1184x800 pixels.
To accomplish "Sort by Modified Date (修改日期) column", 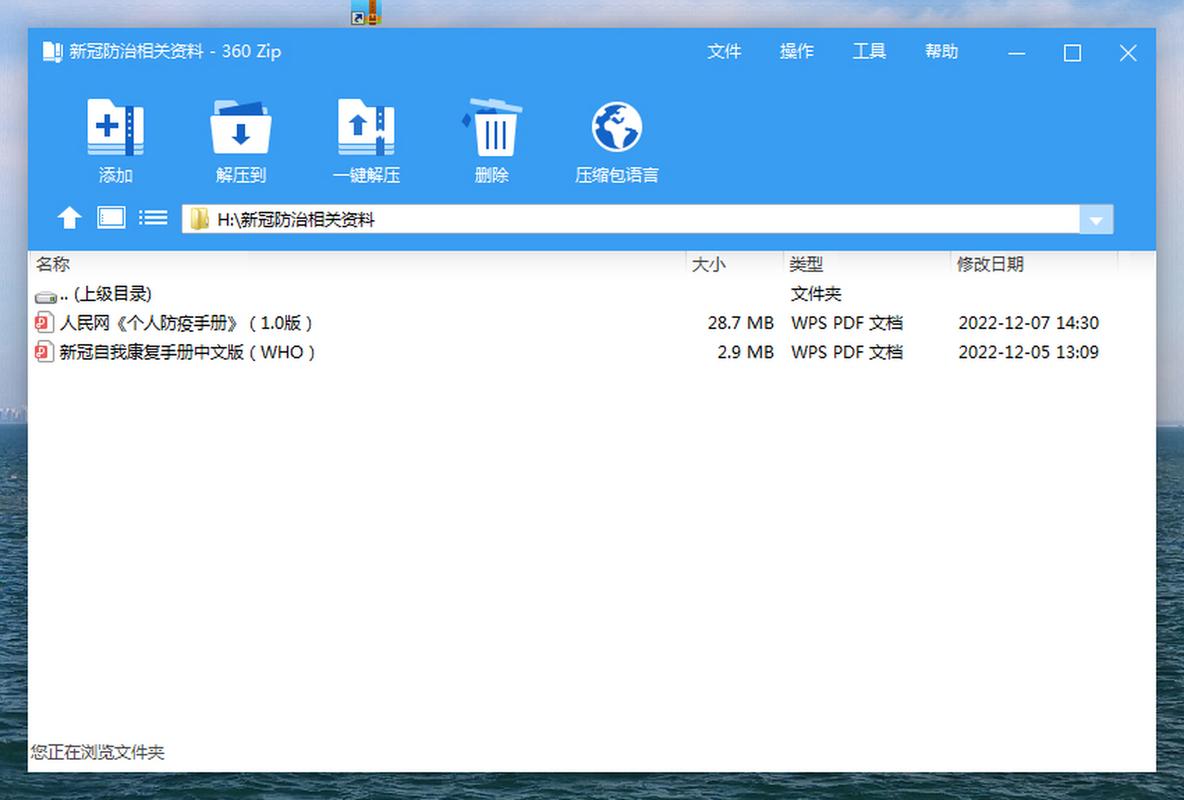I will [x=990, y=264].
